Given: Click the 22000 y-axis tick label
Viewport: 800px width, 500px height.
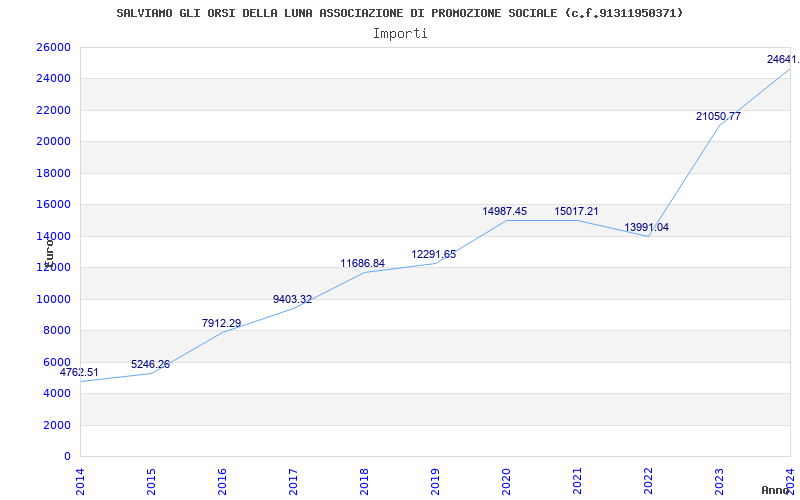Looking at the screenshot, I should 54,110.
